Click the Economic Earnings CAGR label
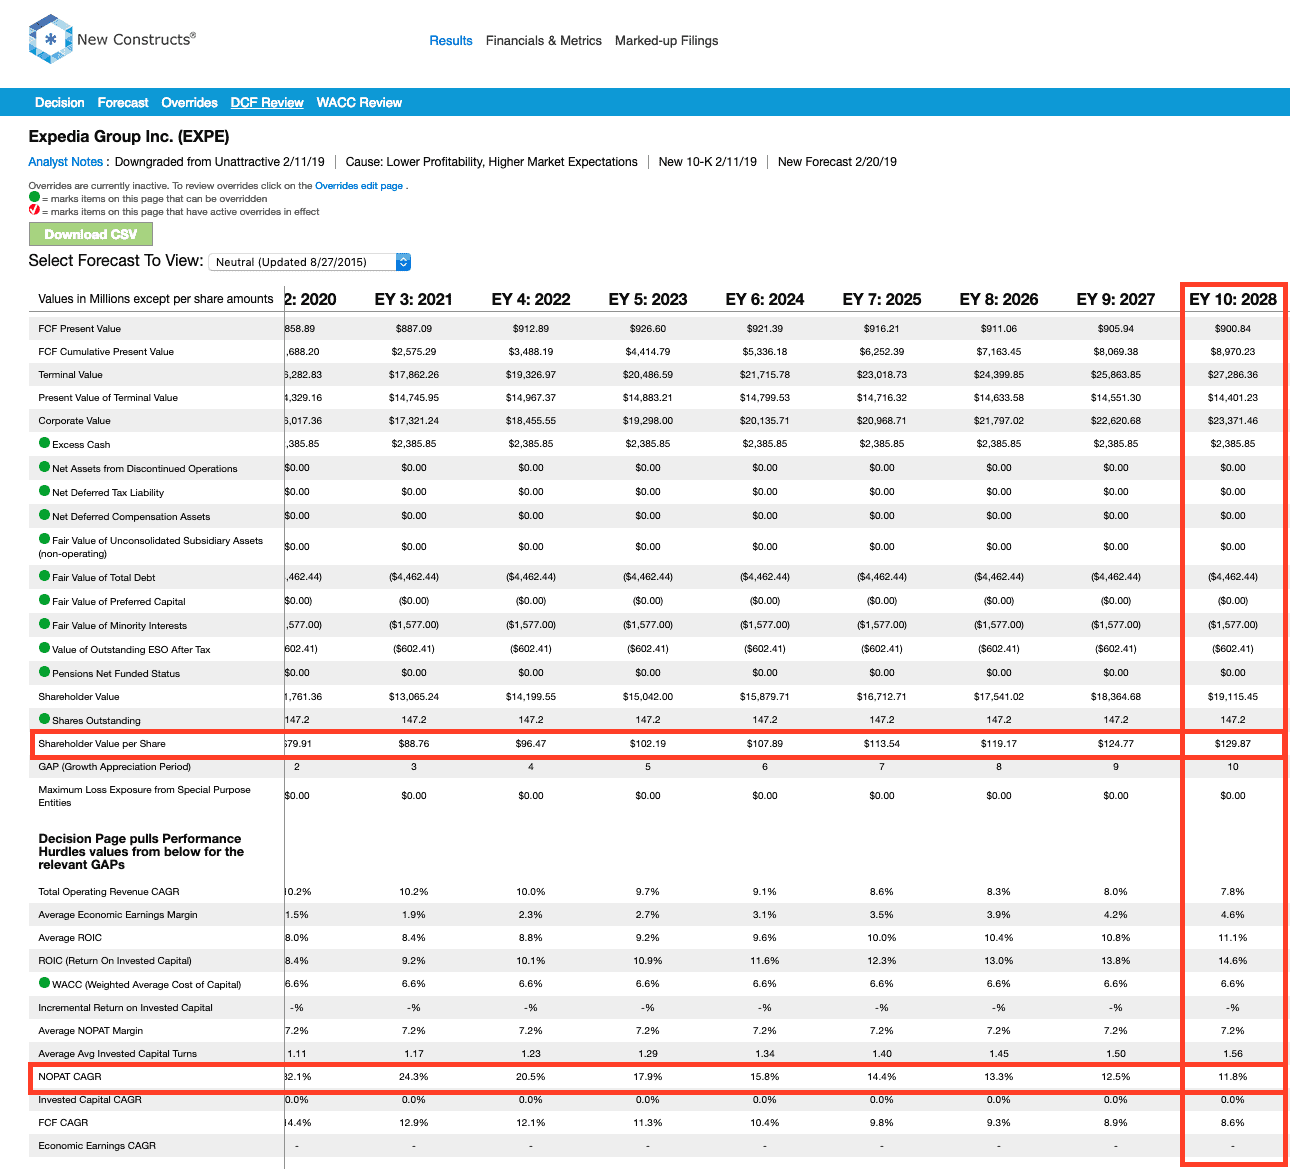The height and width of the screenshot is (1169, 1290). click(97, 1146)
